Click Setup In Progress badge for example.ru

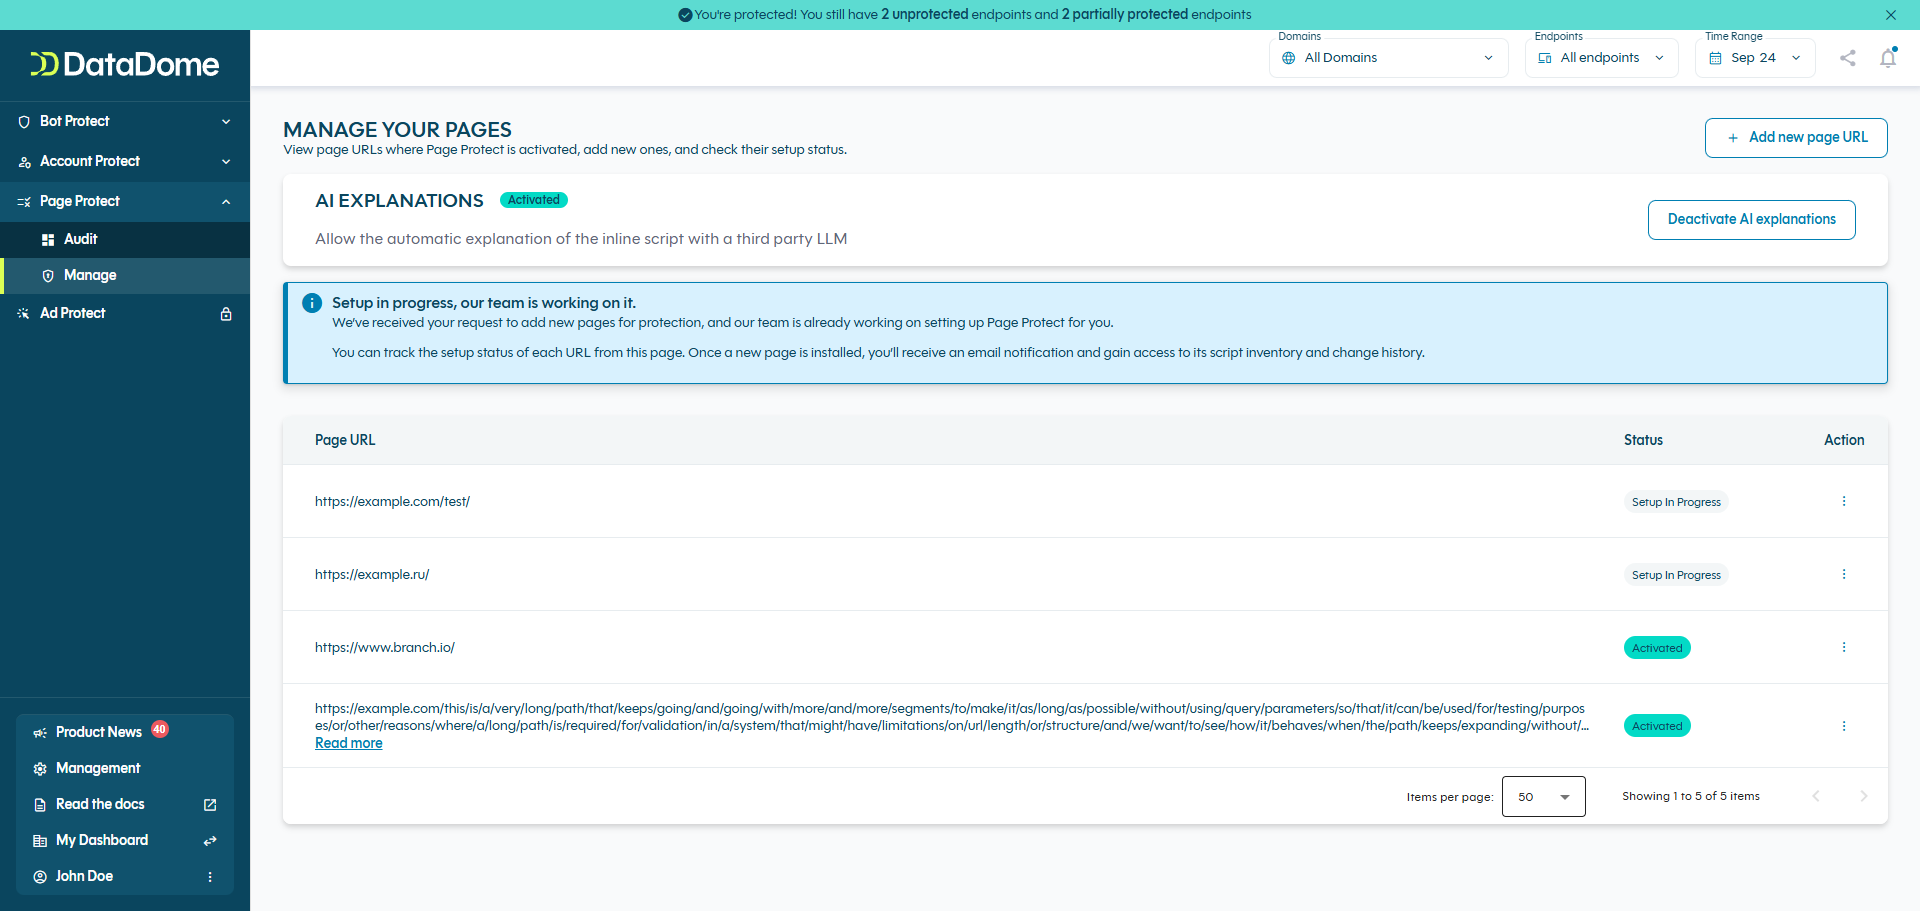click(1676, 575)
